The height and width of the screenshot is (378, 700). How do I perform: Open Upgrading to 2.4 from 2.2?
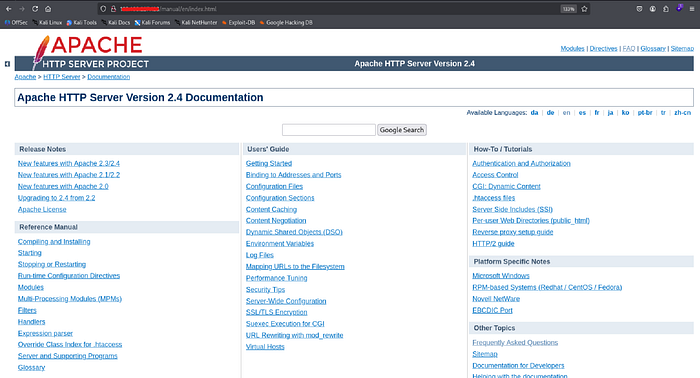click(56, 198)
